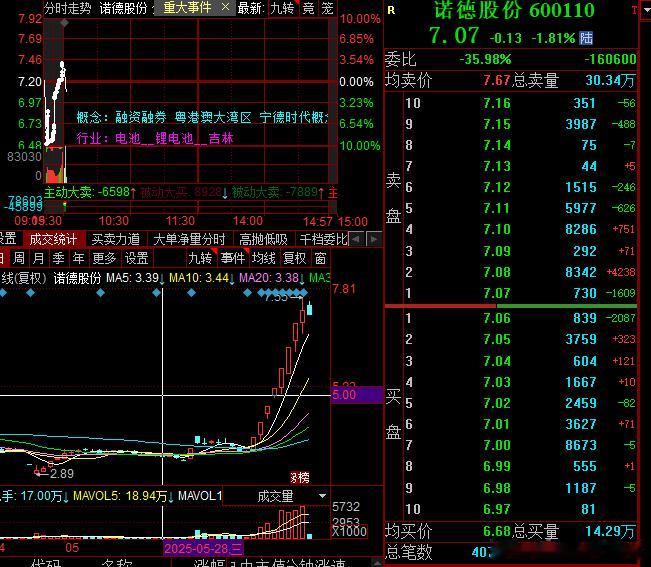Click stock title 诺德股份 600110
The height and width of the screenshot is (567, 651).
click(514, 10)
